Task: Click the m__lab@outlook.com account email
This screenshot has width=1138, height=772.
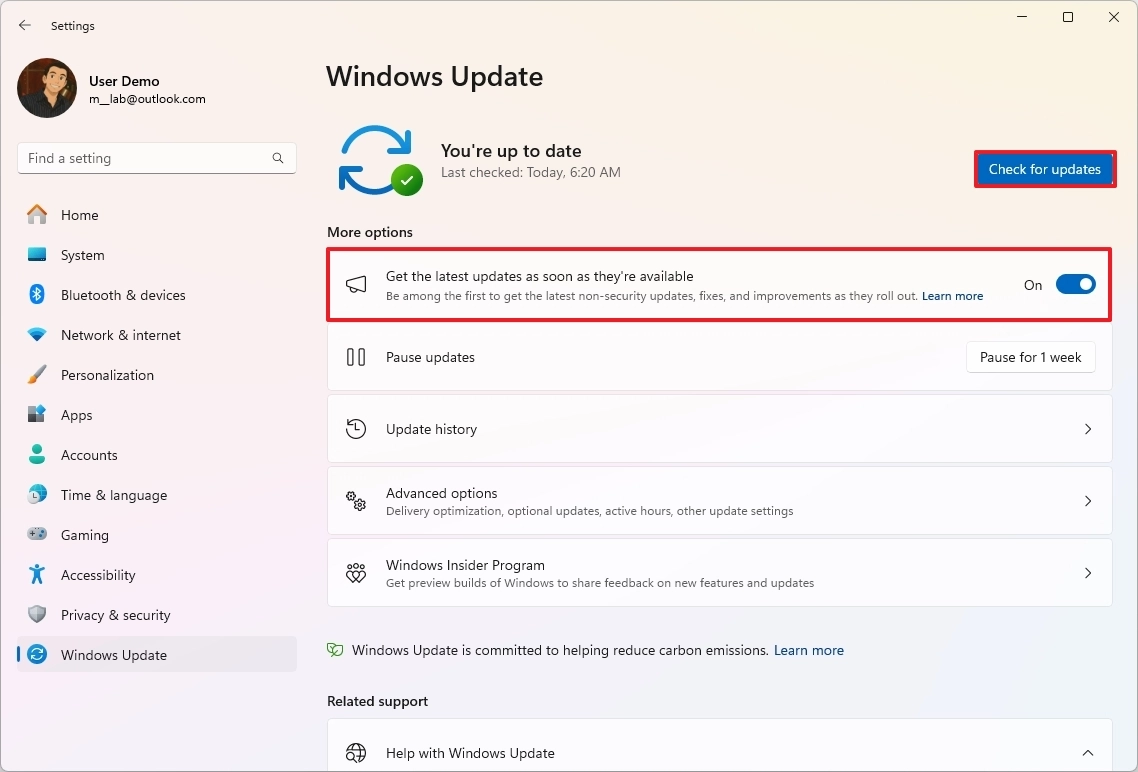Action: pos(147,99)
